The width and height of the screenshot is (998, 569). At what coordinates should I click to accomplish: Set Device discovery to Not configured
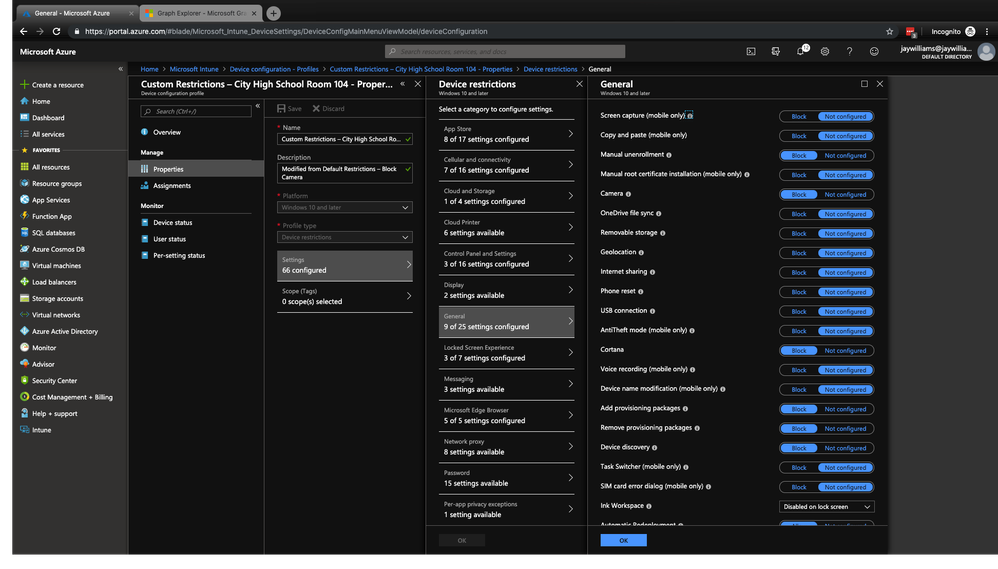point(845,448)
